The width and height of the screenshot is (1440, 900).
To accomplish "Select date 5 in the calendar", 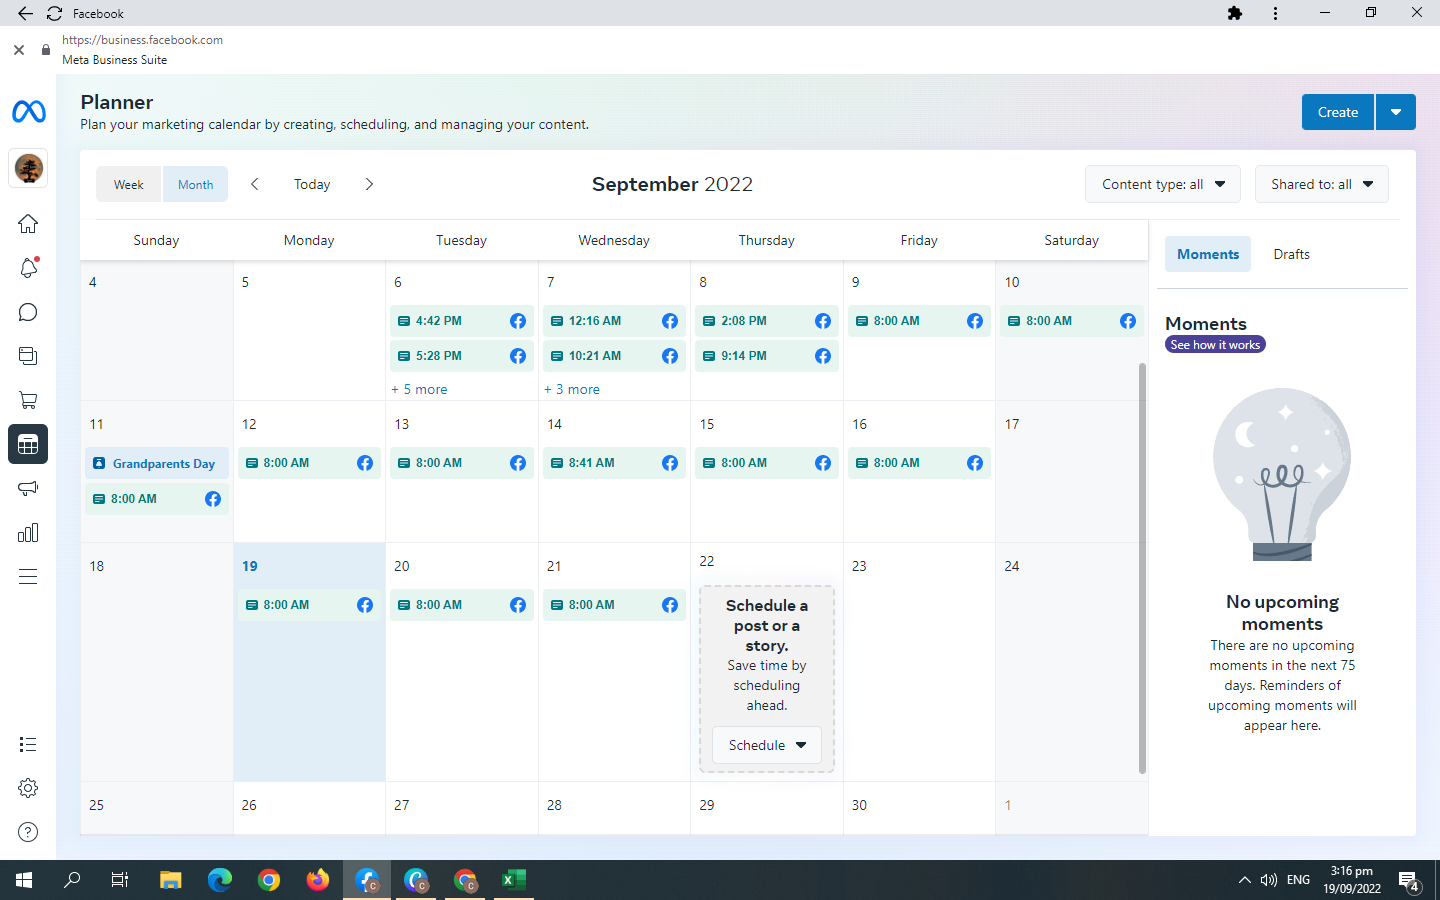I will coord(245,282).
